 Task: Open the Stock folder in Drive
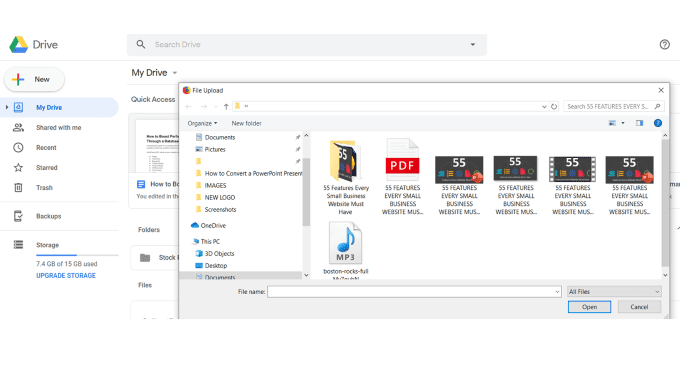pos(155,258)
